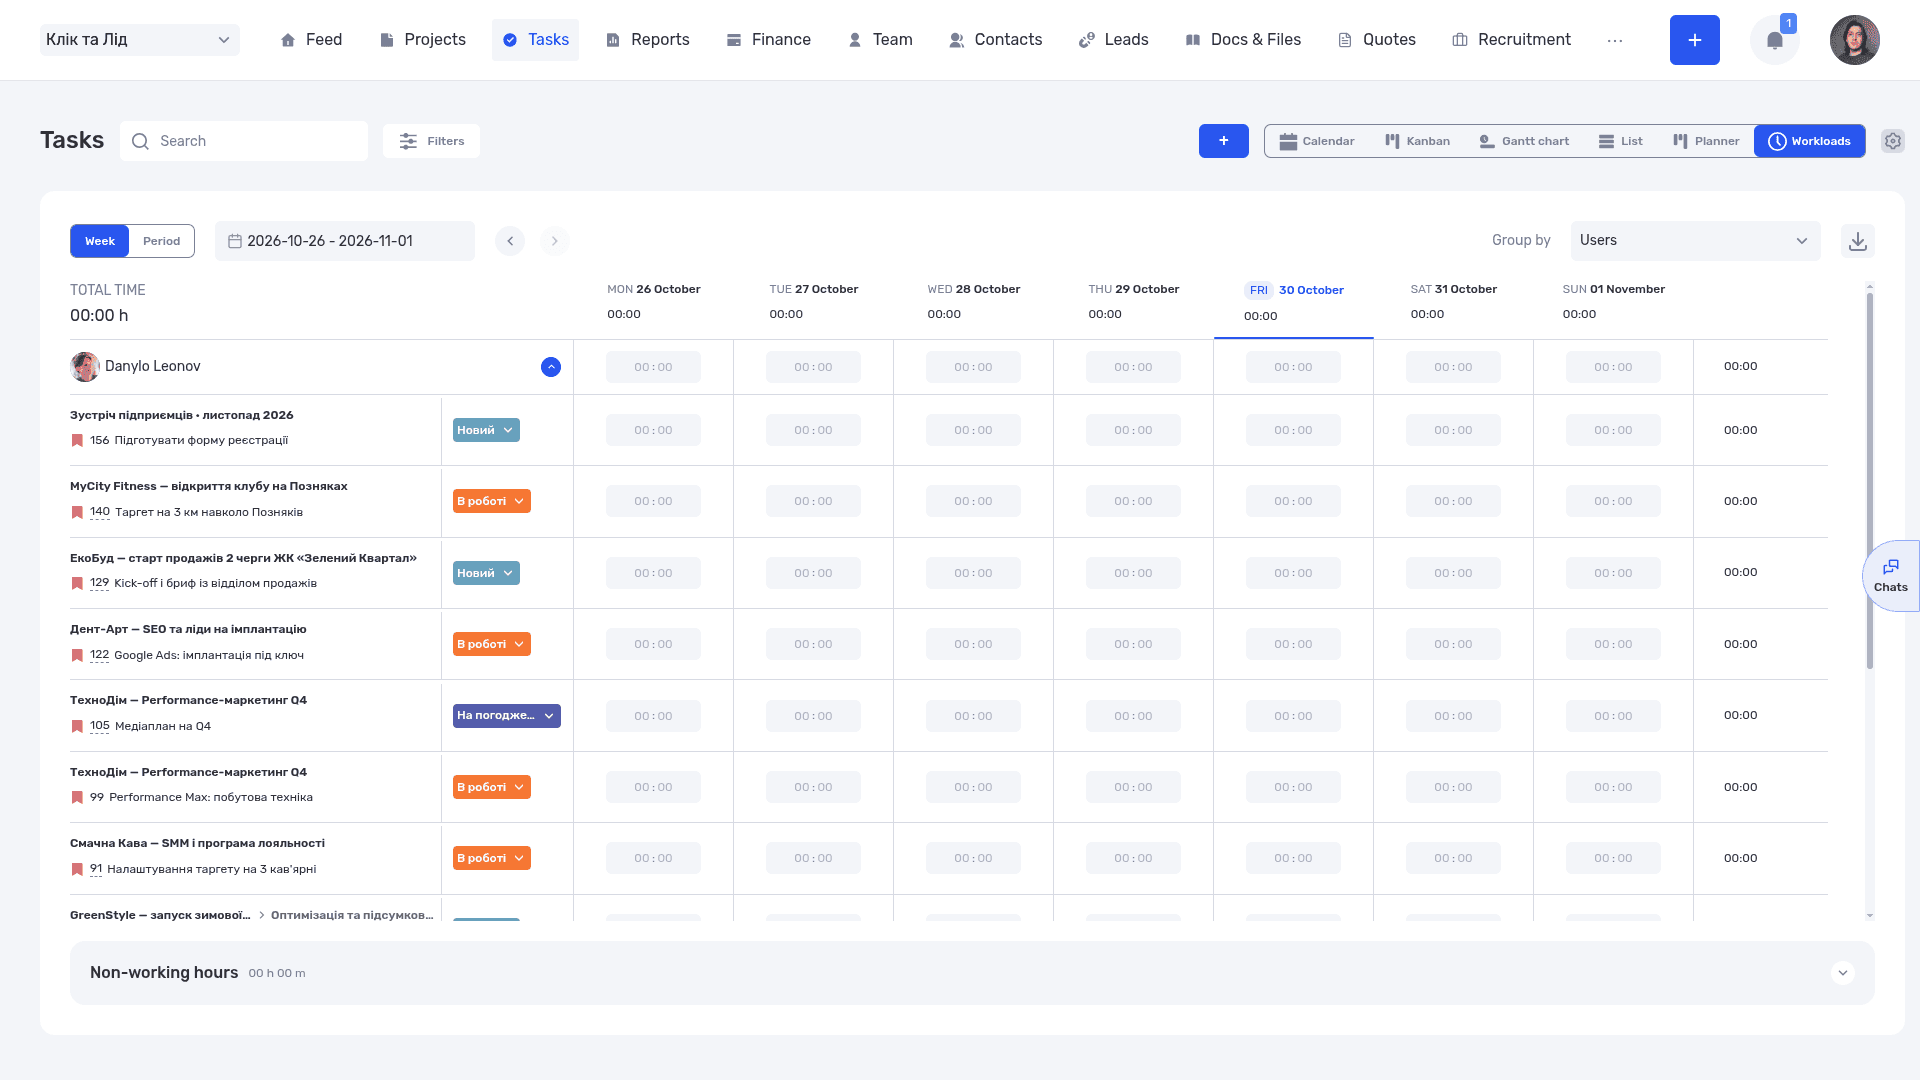Switch to the Gantt chart view
The height and width of the screenshot is (1080, 1920).
(x=1523, y=141)
